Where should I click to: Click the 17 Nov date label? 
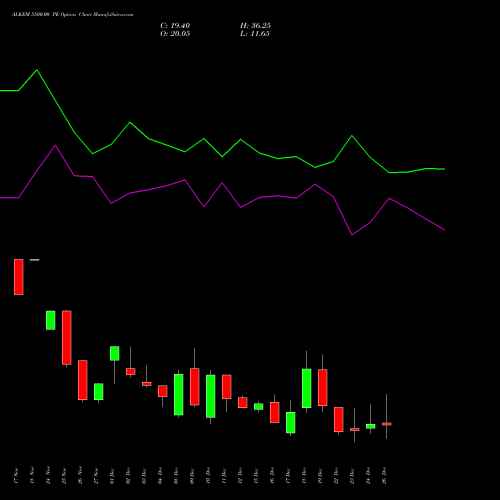coord(16,476)
